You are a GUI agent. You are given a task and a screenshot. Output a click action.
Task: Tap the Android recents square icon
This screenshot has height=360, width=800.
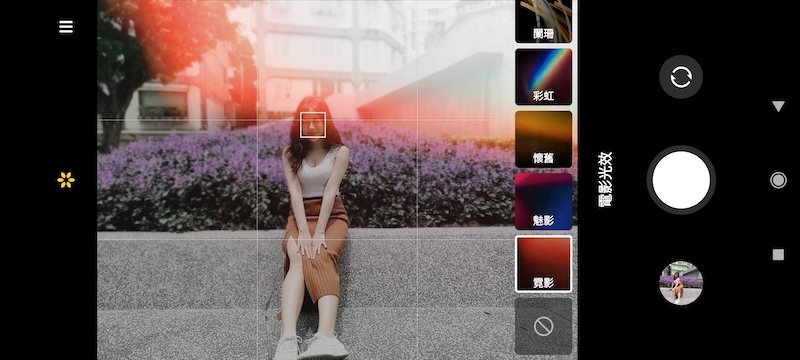click(778, 254)
